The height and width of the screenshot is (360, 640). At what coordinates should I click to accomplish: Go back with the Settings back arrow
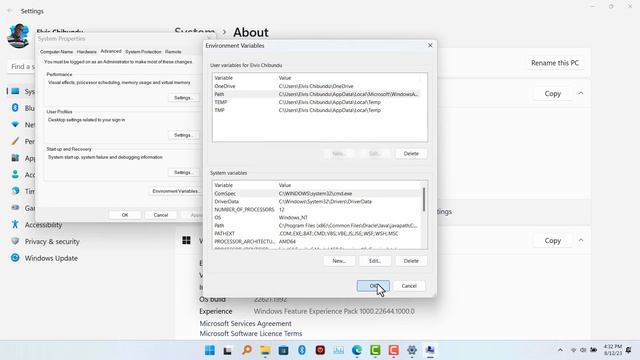click(10, 11)
